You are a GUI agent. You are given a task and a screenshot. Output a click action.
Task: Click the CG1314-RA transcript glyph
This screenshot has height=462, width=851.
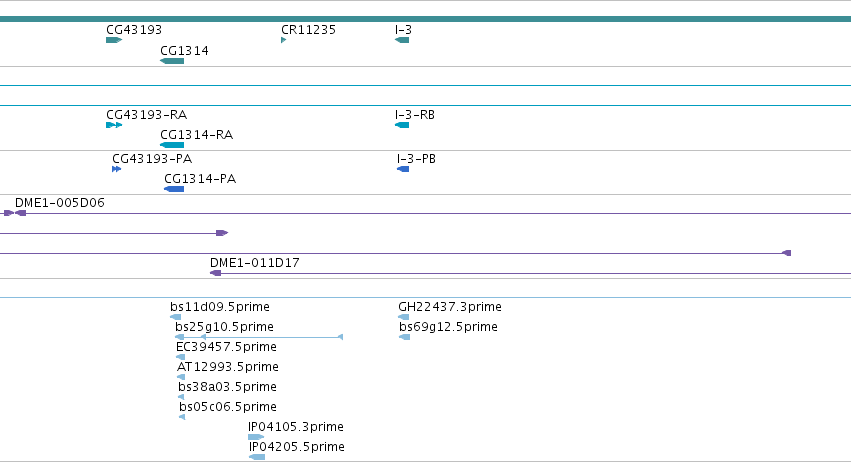click(x=172, y=145)
